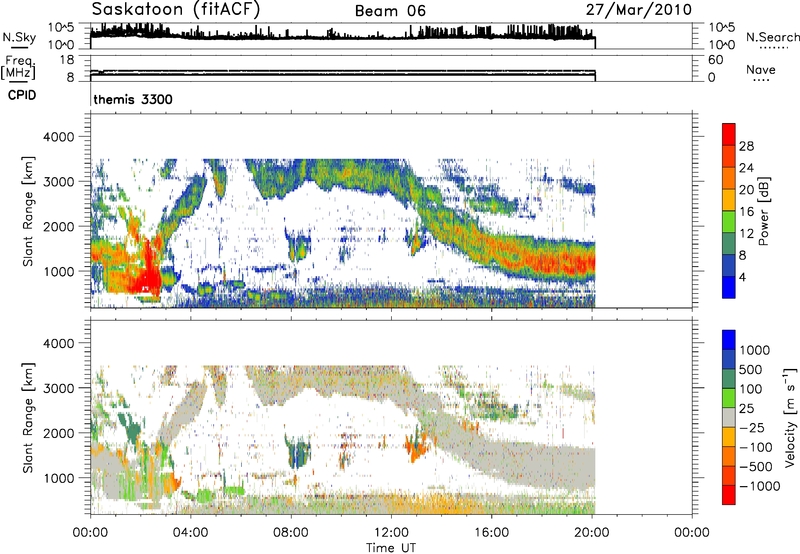Click the '1000' tick on the velocity scale
This screenshot has width=800, height=554.
(x=755, y=350)
